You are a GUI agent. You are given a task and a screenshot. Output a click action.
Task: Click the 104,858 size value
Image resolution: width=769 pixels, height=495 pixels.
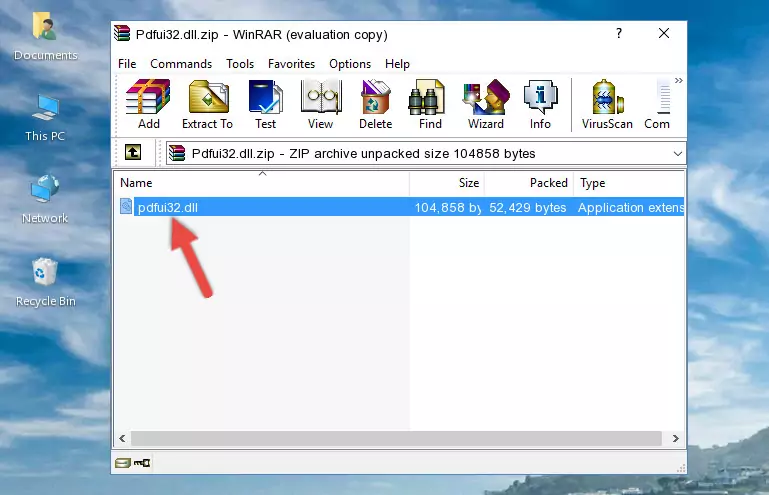pos(447,208)
